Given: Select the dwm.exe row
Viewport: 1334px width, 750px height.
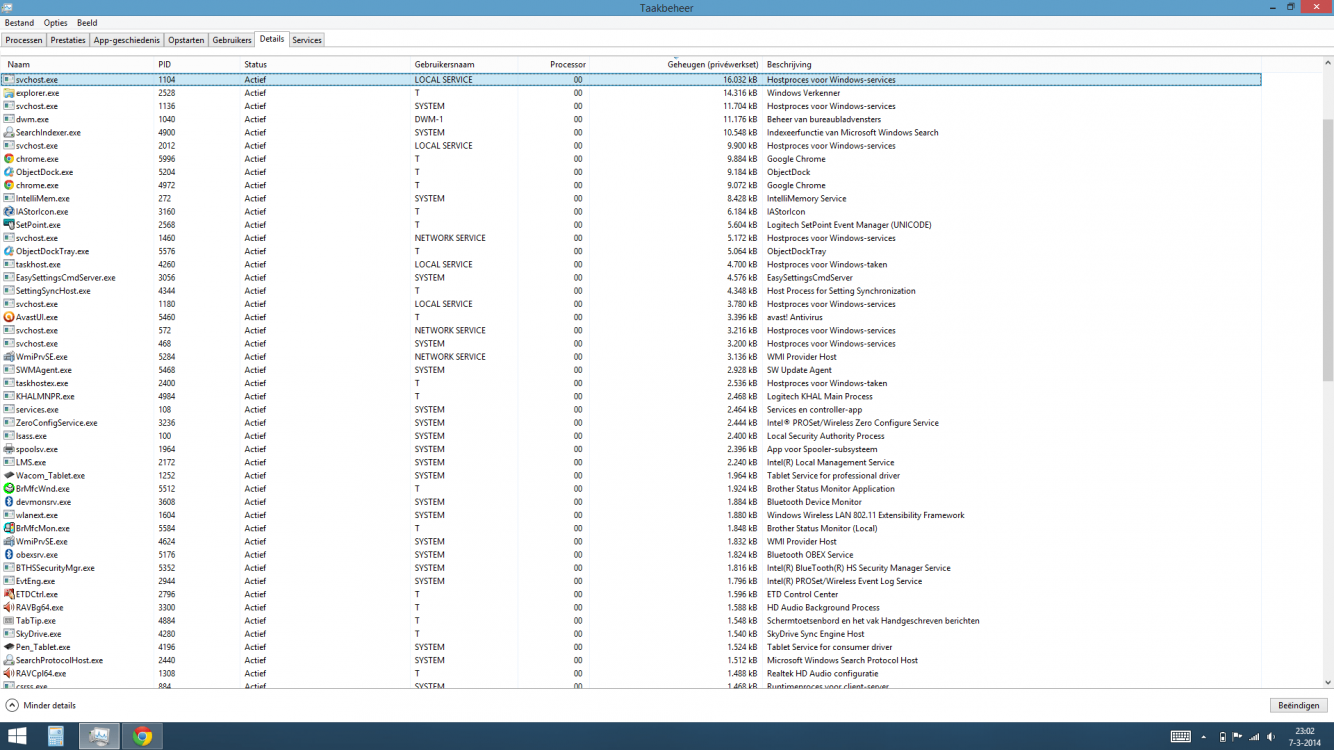Looking at the screenshot, I should pos(631,119).
